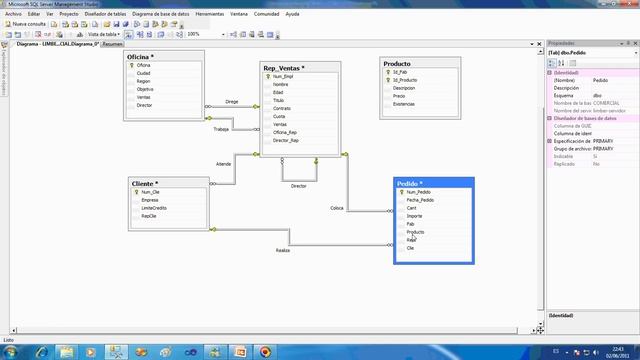Image resolution: width=640 pixels, height=360 pixels.
Task: Click the Coloca relationship label
Action: pyautogui.click(x=337, y=208)
